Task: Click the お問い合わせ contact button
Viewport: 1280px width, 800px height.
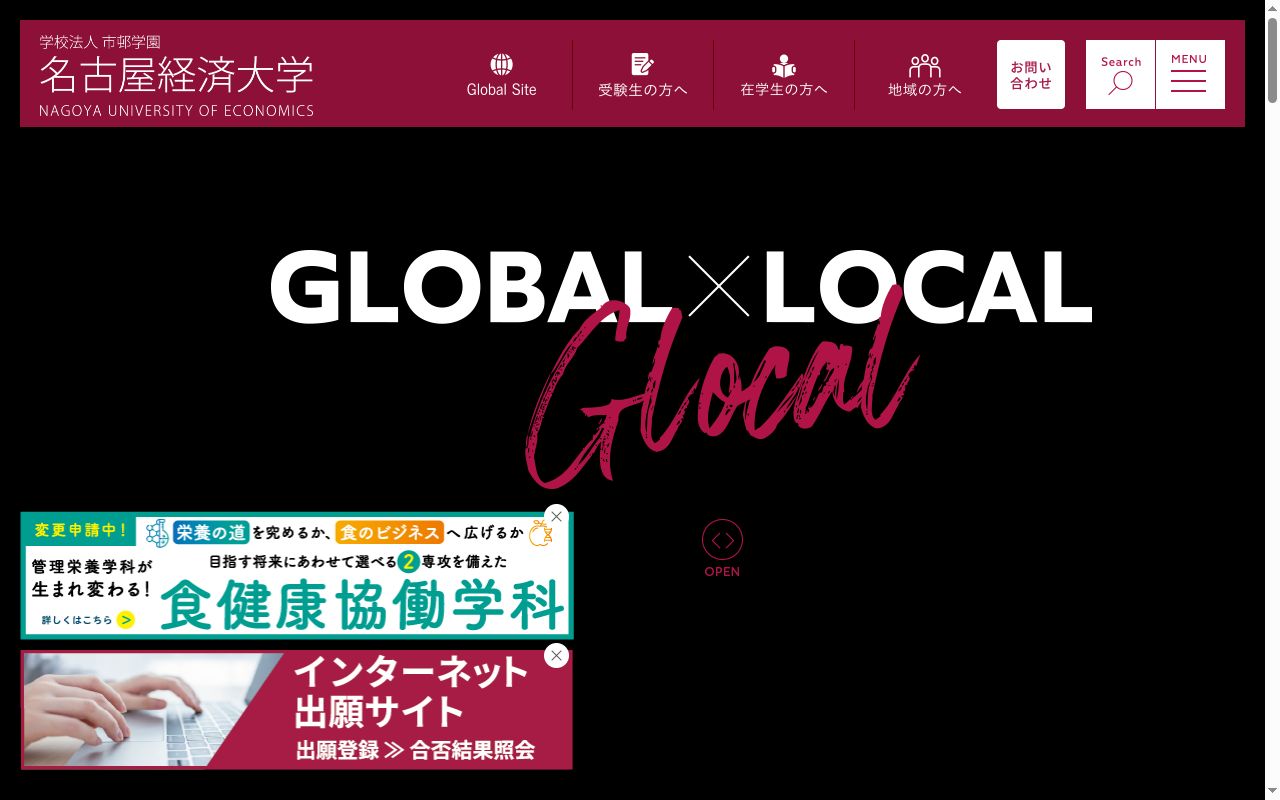Action: tap(1031, 75)
